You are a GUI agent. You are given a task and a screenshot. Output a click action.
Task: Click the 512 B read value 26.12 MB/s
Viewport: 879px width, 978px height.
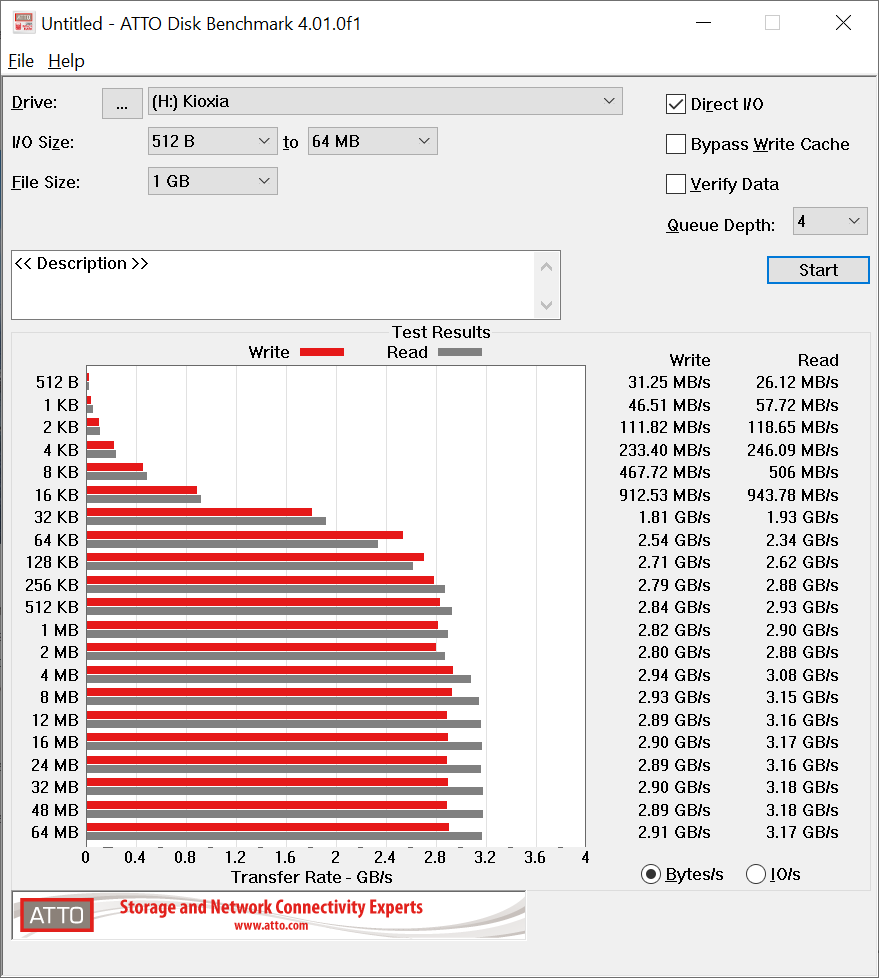click(x=797, y=382)
